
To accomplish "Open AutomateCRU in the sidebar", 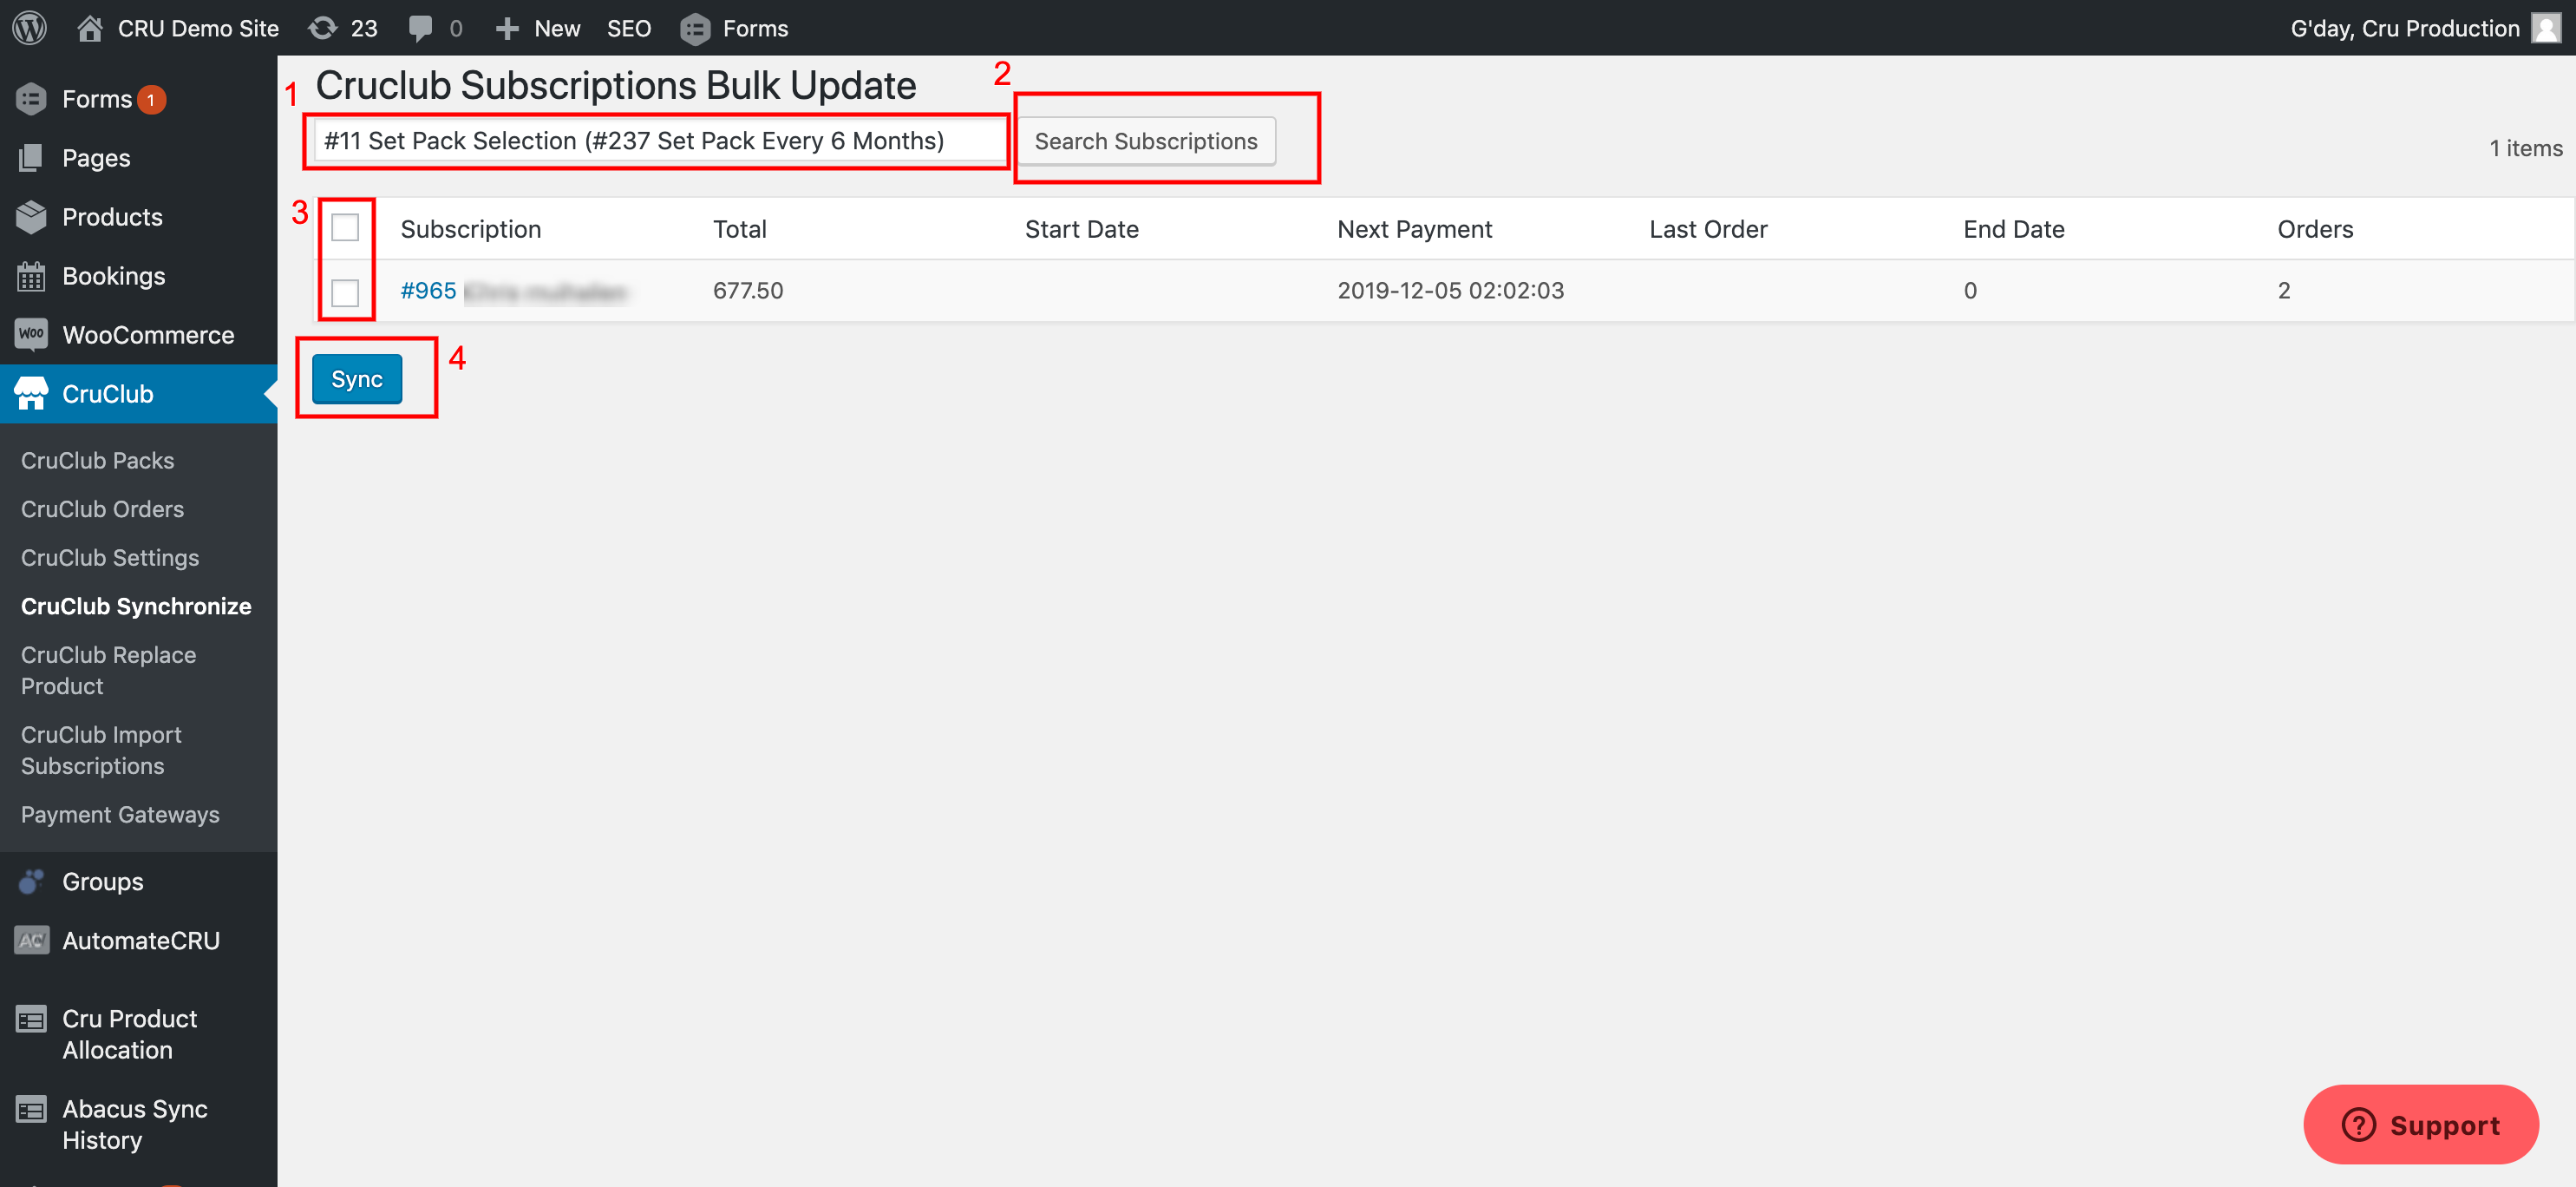I will click(x=141, y=940).
